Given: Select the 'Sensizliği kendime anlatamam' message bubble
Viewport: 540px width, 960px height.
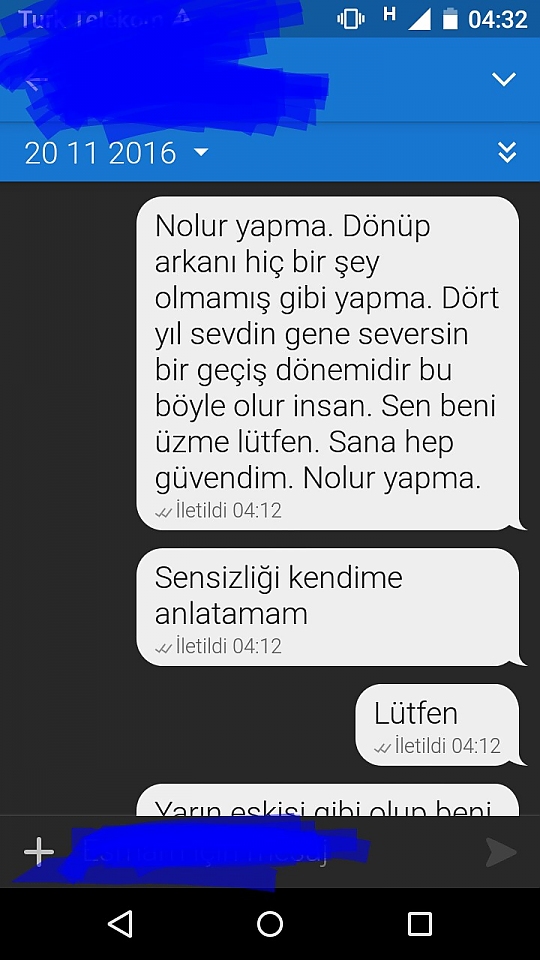Looking at the screenshot, I should pyautogui.click(x=331, y=607).
